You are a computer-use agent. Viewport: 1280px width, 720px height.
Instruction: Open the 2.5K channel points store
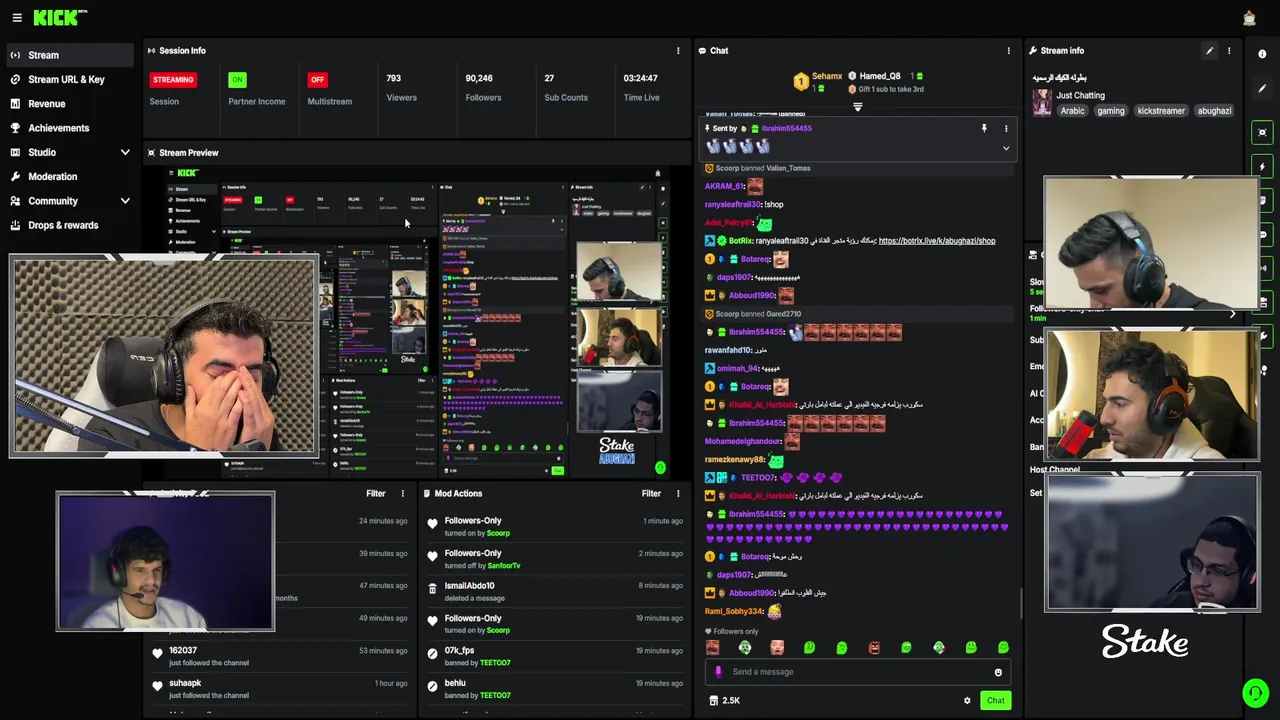point(724,701)
